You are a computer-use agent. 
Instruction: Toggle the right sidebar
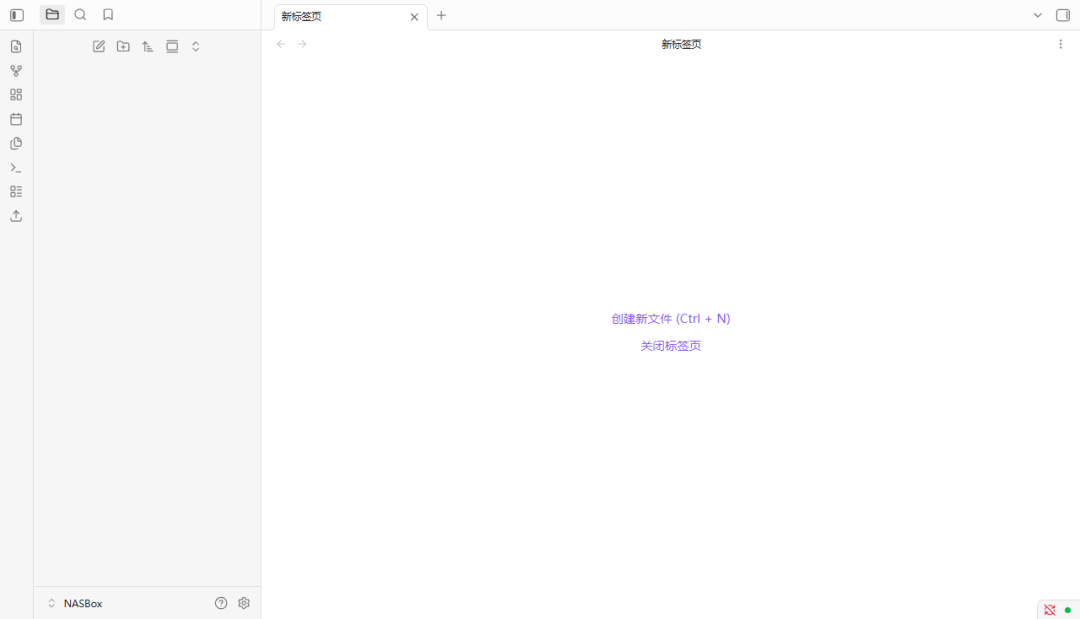(x=1063, y=15)
